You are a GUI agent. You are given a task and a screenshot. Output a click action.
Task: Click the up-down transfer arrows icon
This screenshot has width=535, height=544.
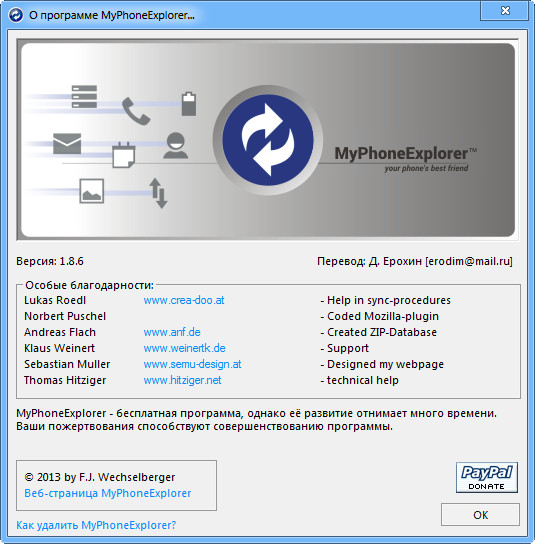click(x=158, y=193)
